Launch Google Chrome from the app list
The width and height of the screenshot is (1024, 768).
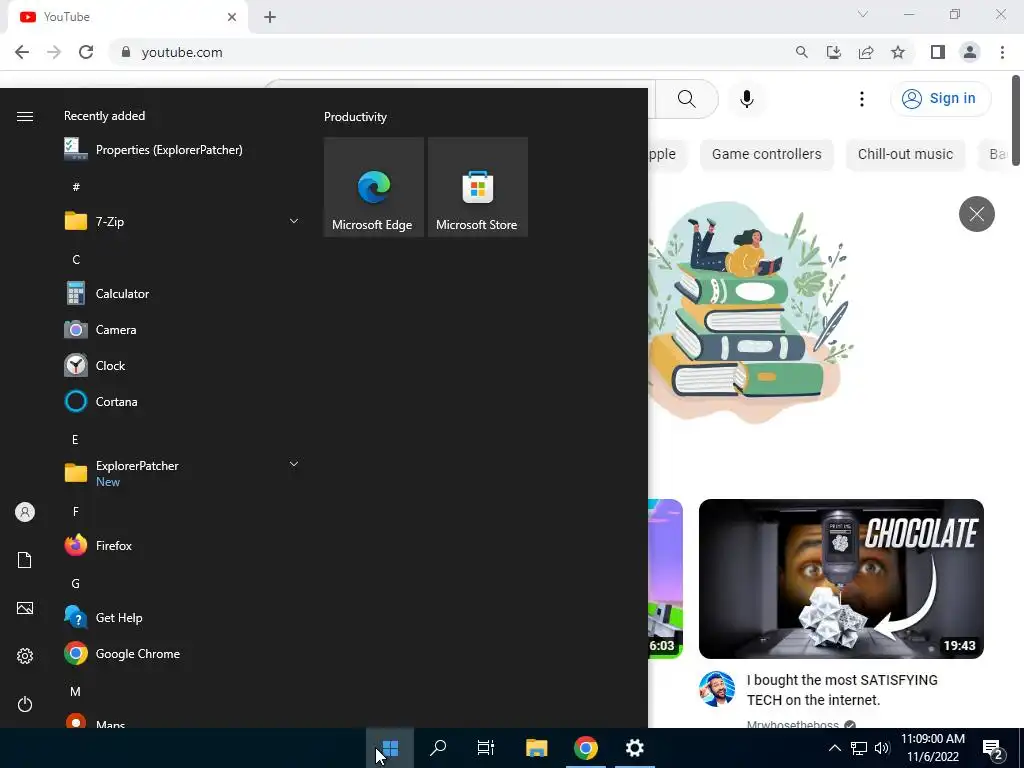click(x=183, y=653)
